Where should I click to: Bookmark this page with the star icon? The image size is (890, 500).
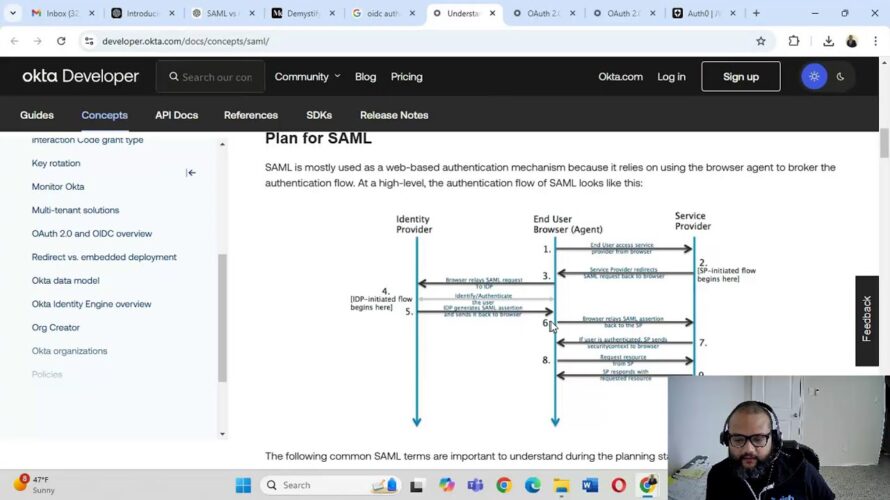pos(761,41)
